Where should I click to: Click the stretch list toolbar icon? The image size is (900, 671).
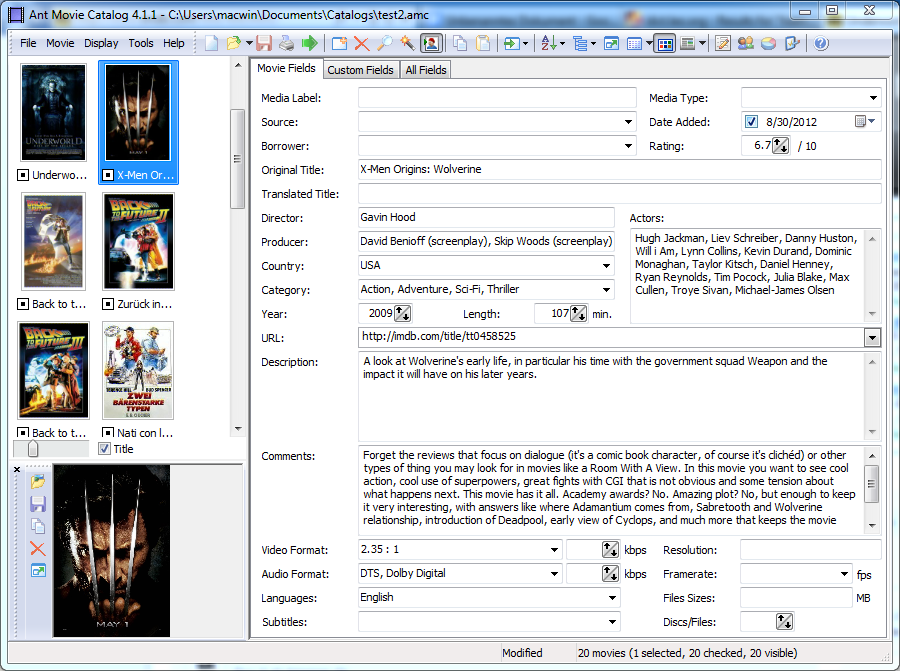tap(612, 44)
